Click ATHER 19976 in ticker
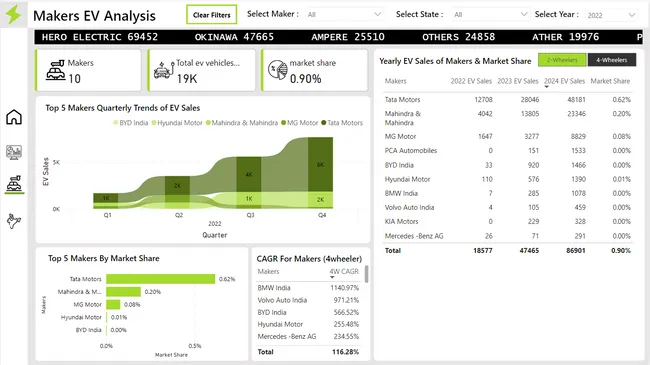The width and height of the screenshot is (650, 365). coord(565,37)
